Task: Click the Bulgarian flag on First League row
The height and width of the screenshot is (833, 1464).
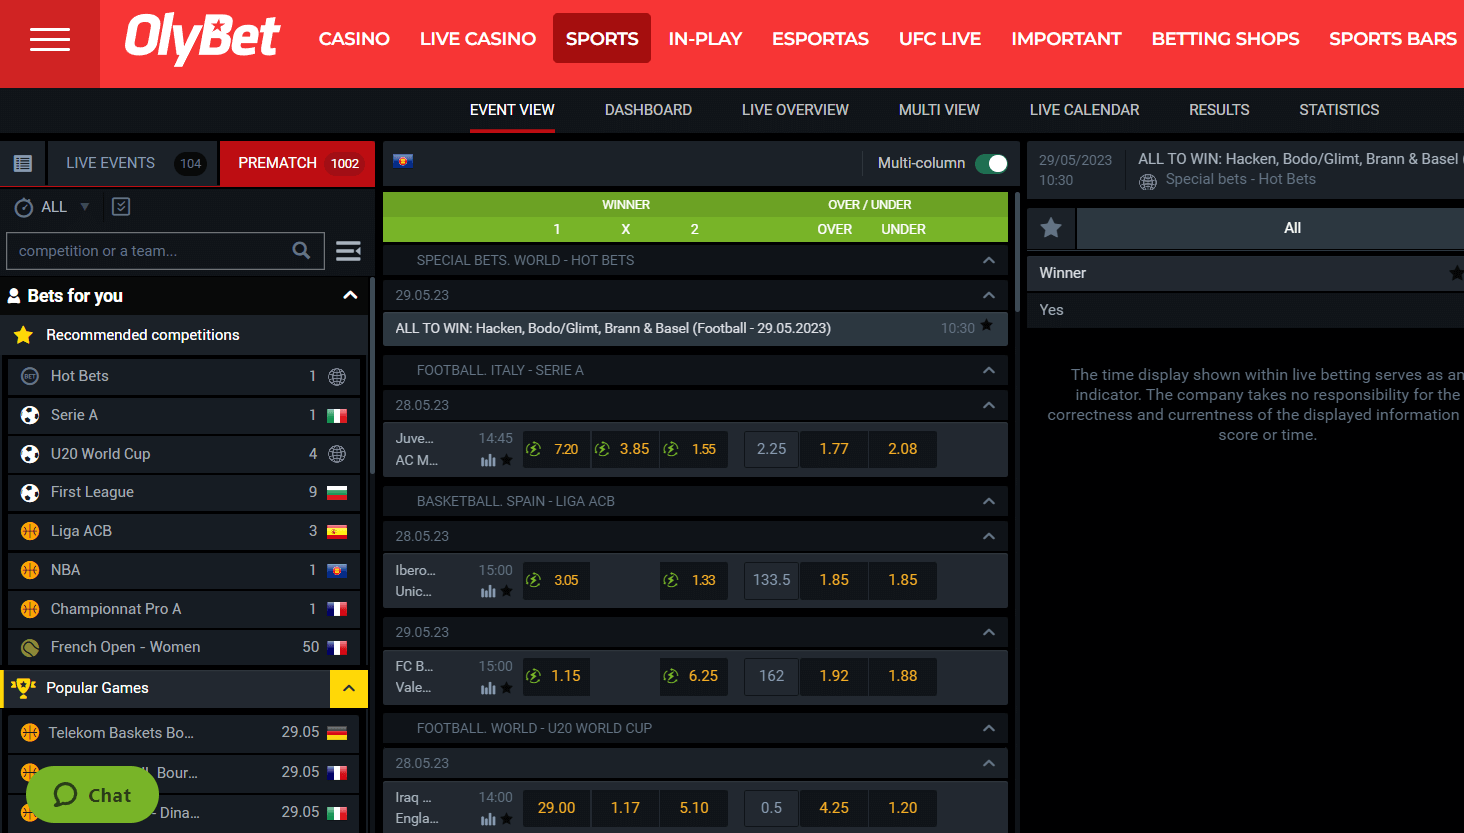Action: tap(337, 492)
